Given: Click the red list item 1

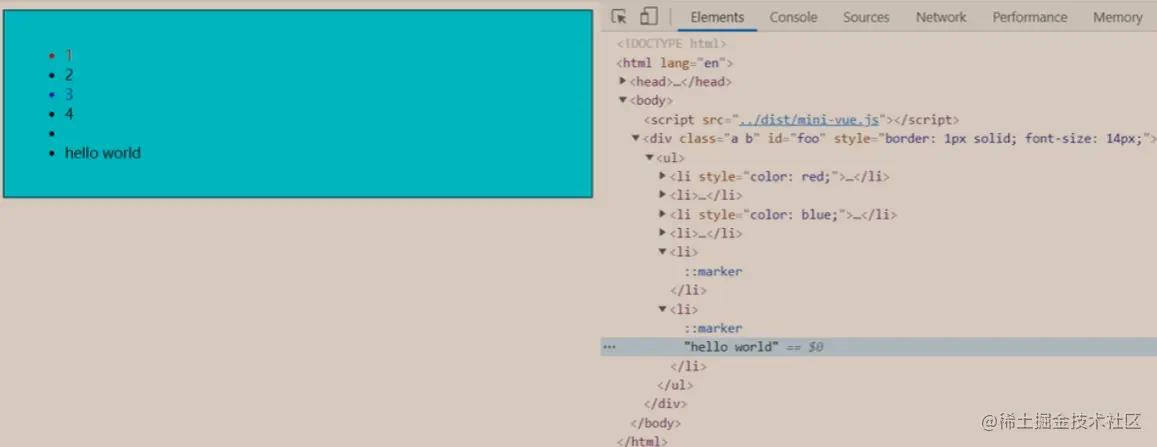Looking at the screenshot, I should click(69, 55).
